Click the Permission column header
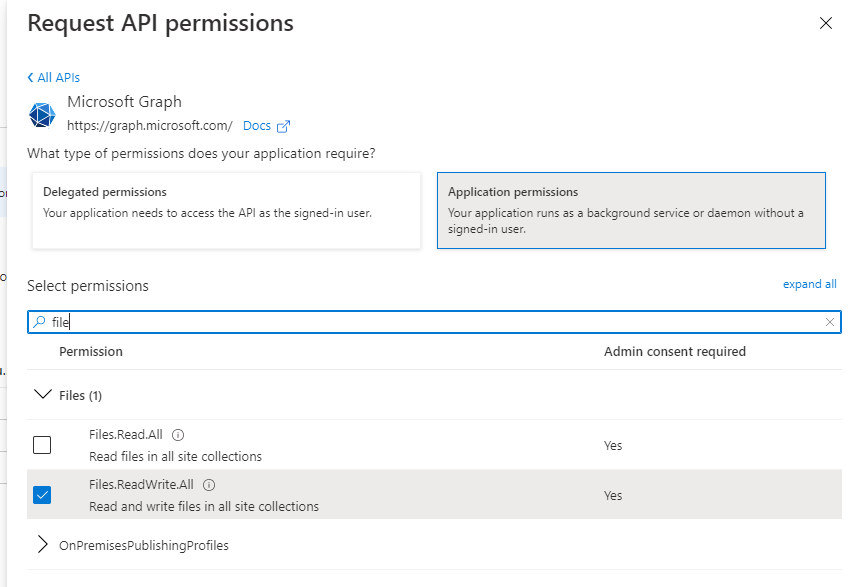Screen dimensions: 852x587 tap(91, 352)
